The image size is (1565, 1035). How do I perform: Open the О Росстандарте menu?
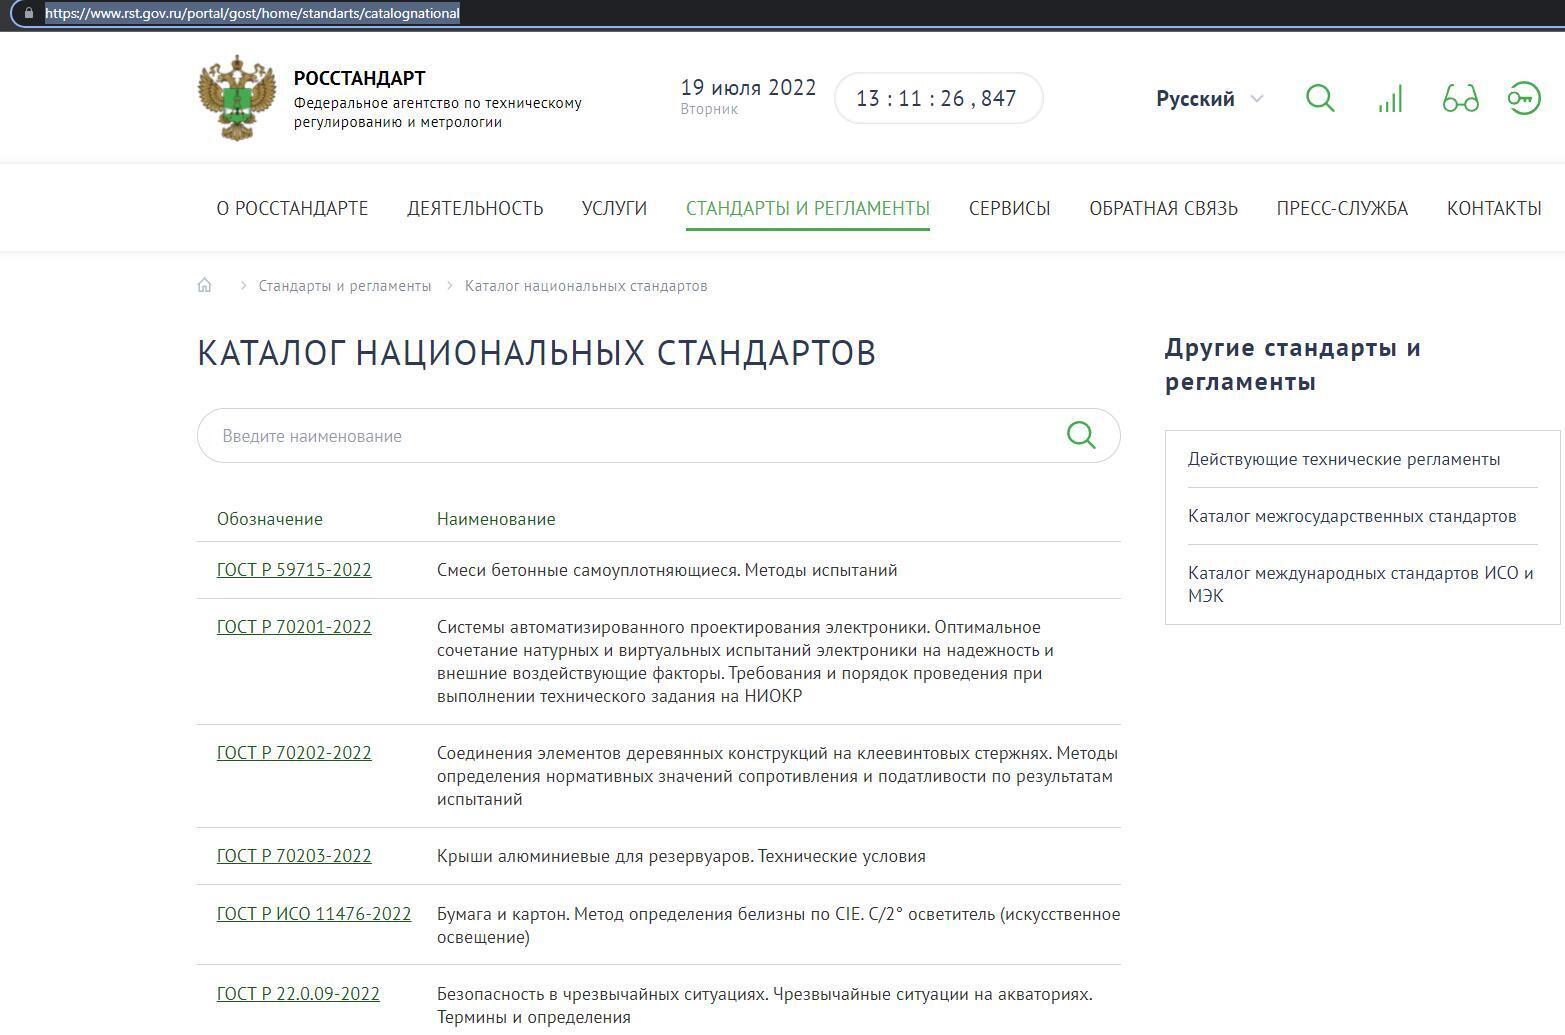click(x=292, y=208)
